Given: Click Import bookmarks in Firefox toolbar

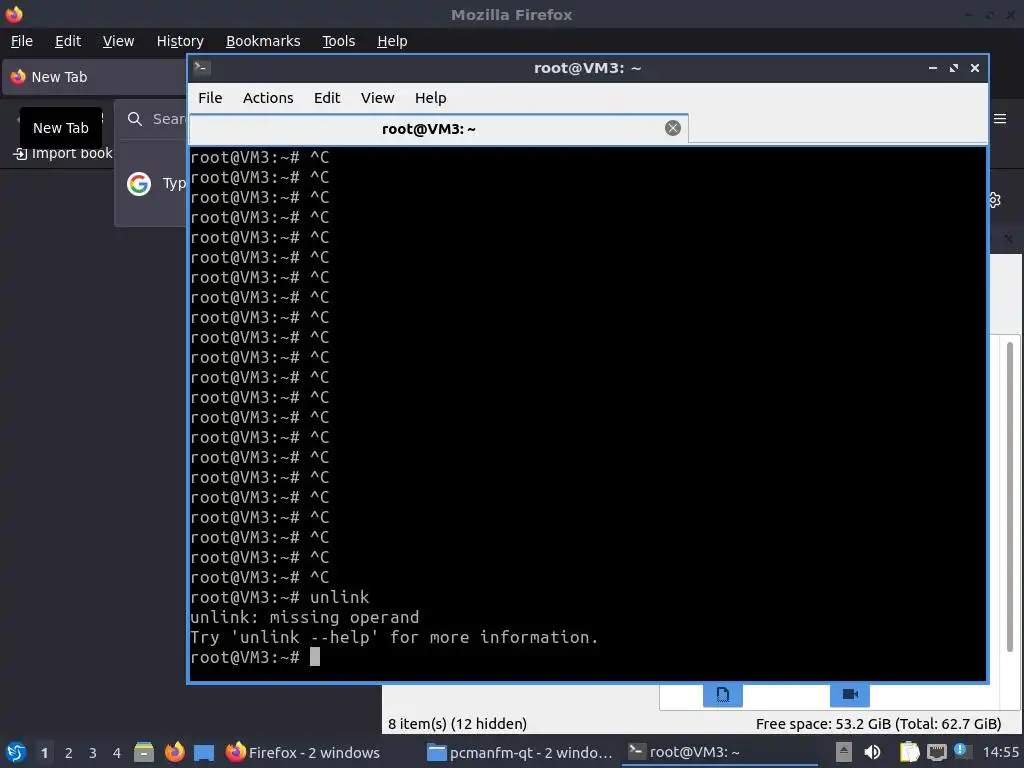Looking at the screenshot, I should click(63, 153).
